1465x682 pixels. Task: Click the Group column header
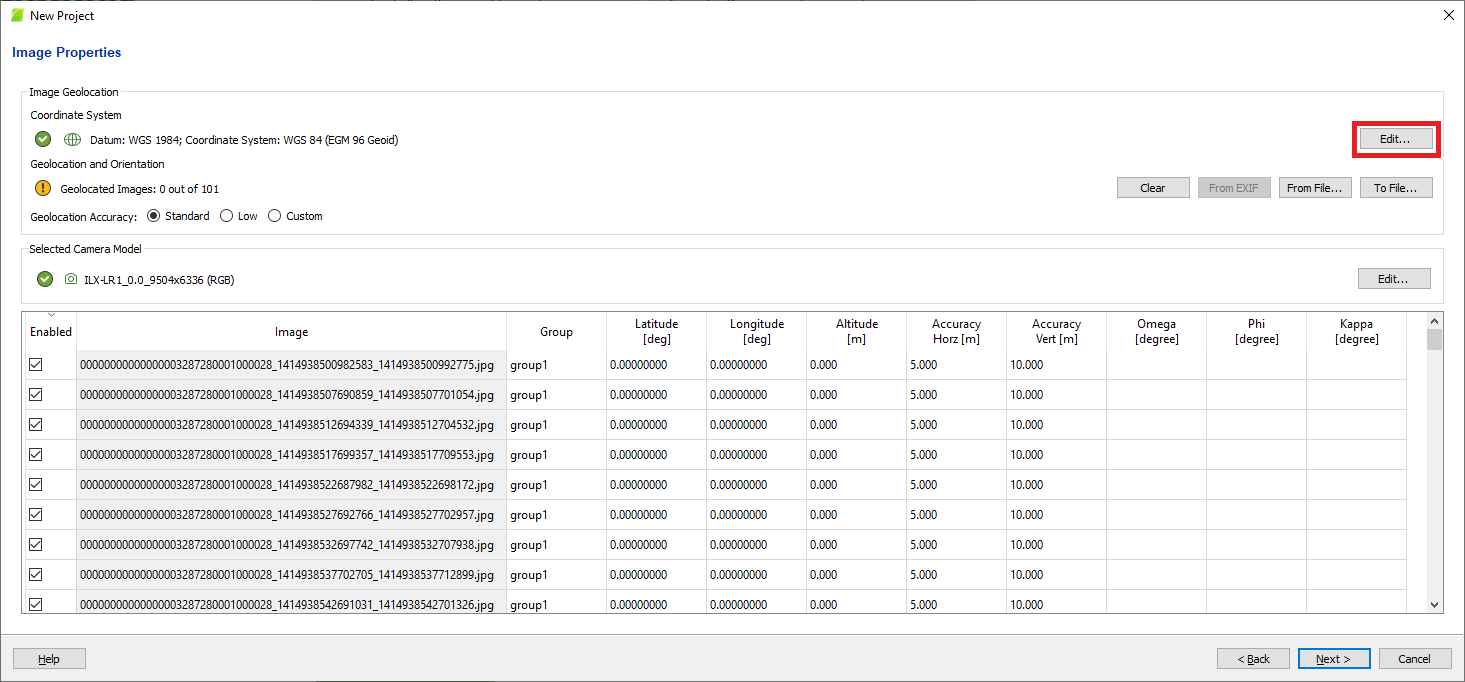(556, 332)
